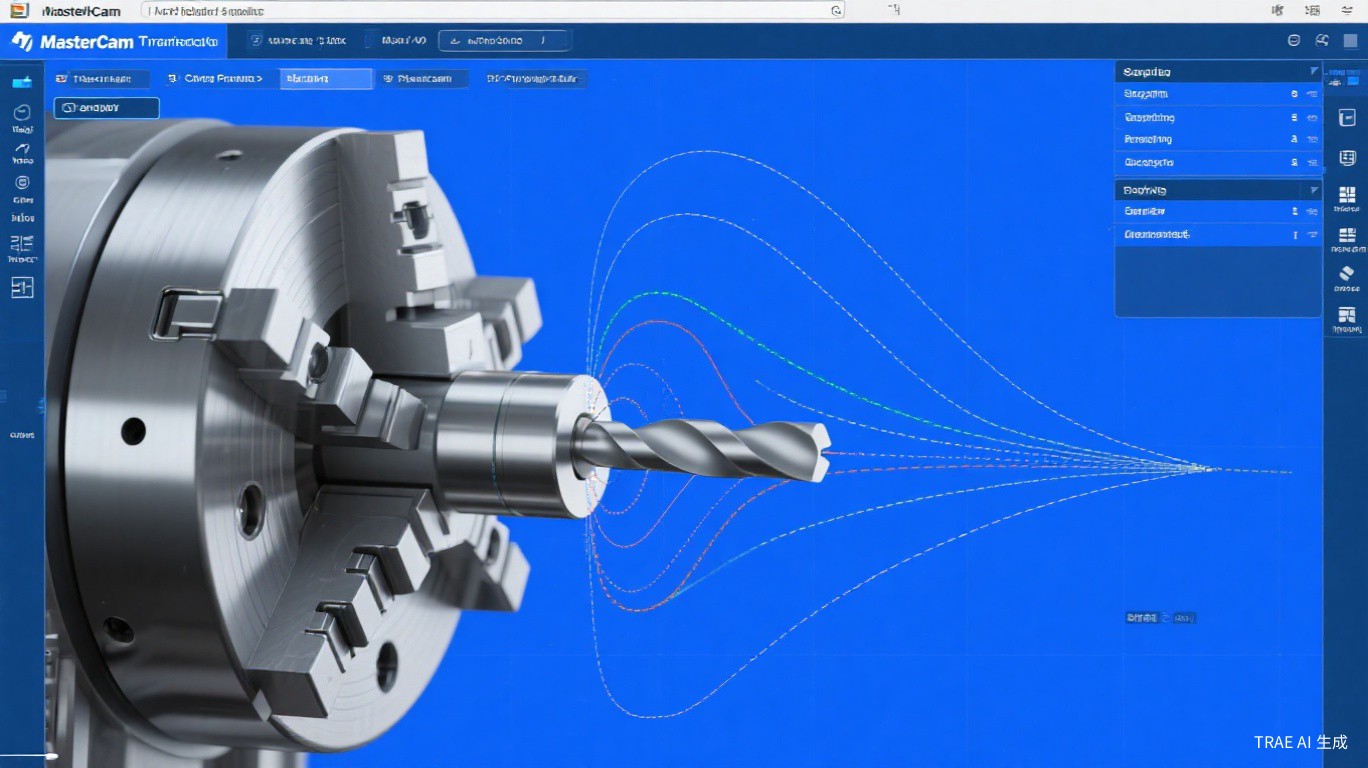The width and height of the screenshot is (1368, 768).
Task: Open the fourth tab with the small icon
Action: click(x=424, y=78)
